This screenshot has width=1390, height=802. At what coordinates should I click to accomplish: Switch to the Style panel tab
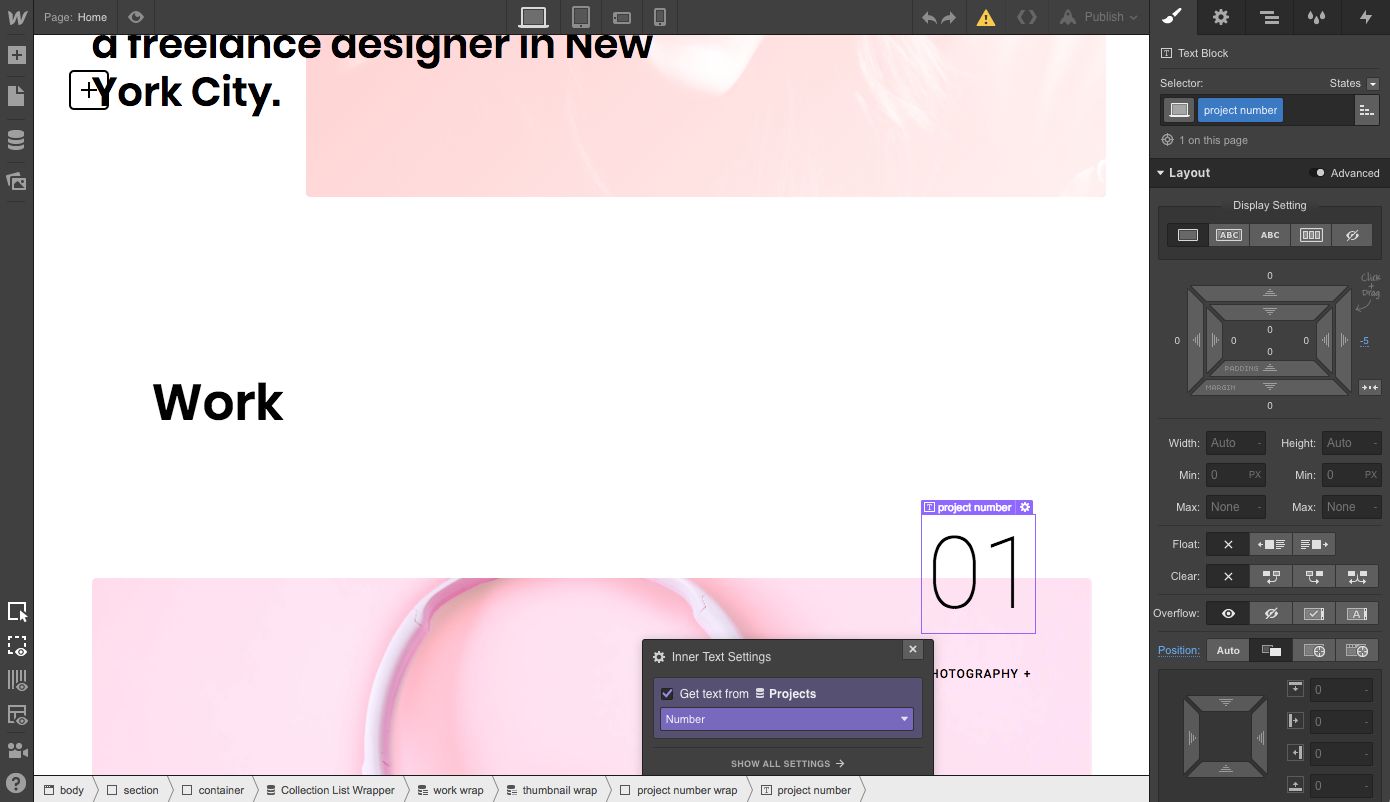pos(1174,17)
